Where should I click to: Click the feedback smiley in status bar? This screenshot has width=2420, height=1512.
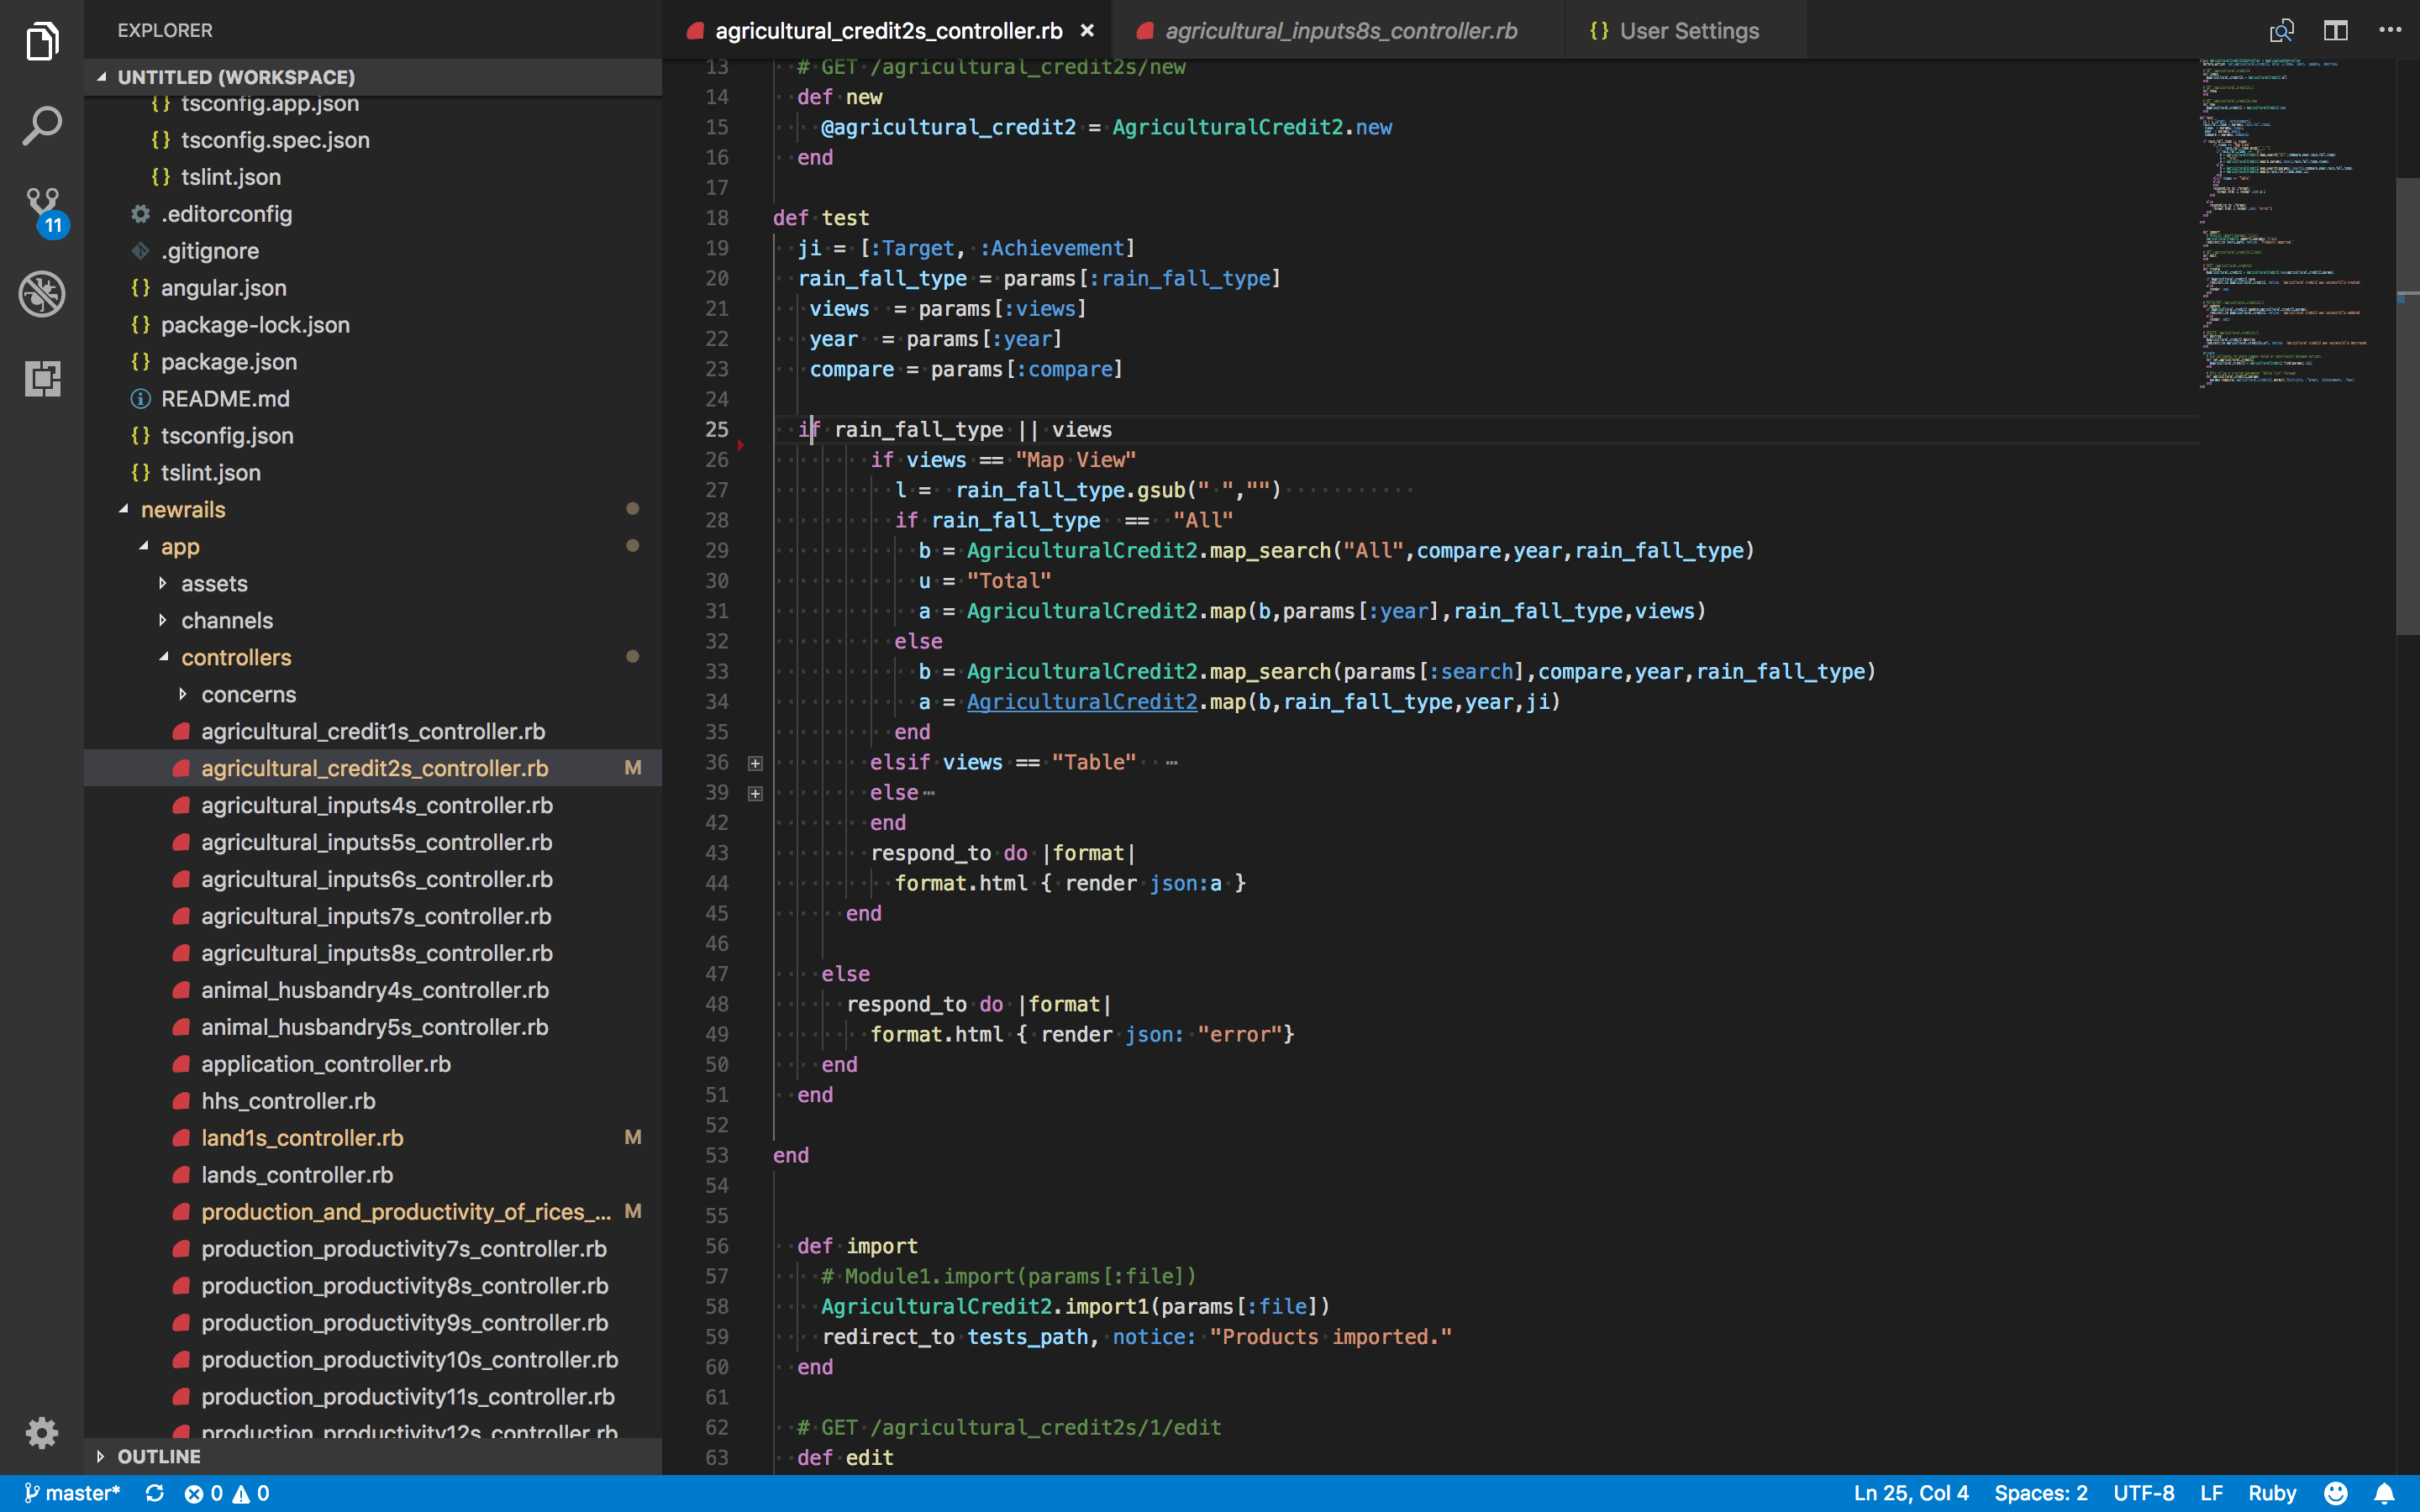[x=2336, y=1493]
